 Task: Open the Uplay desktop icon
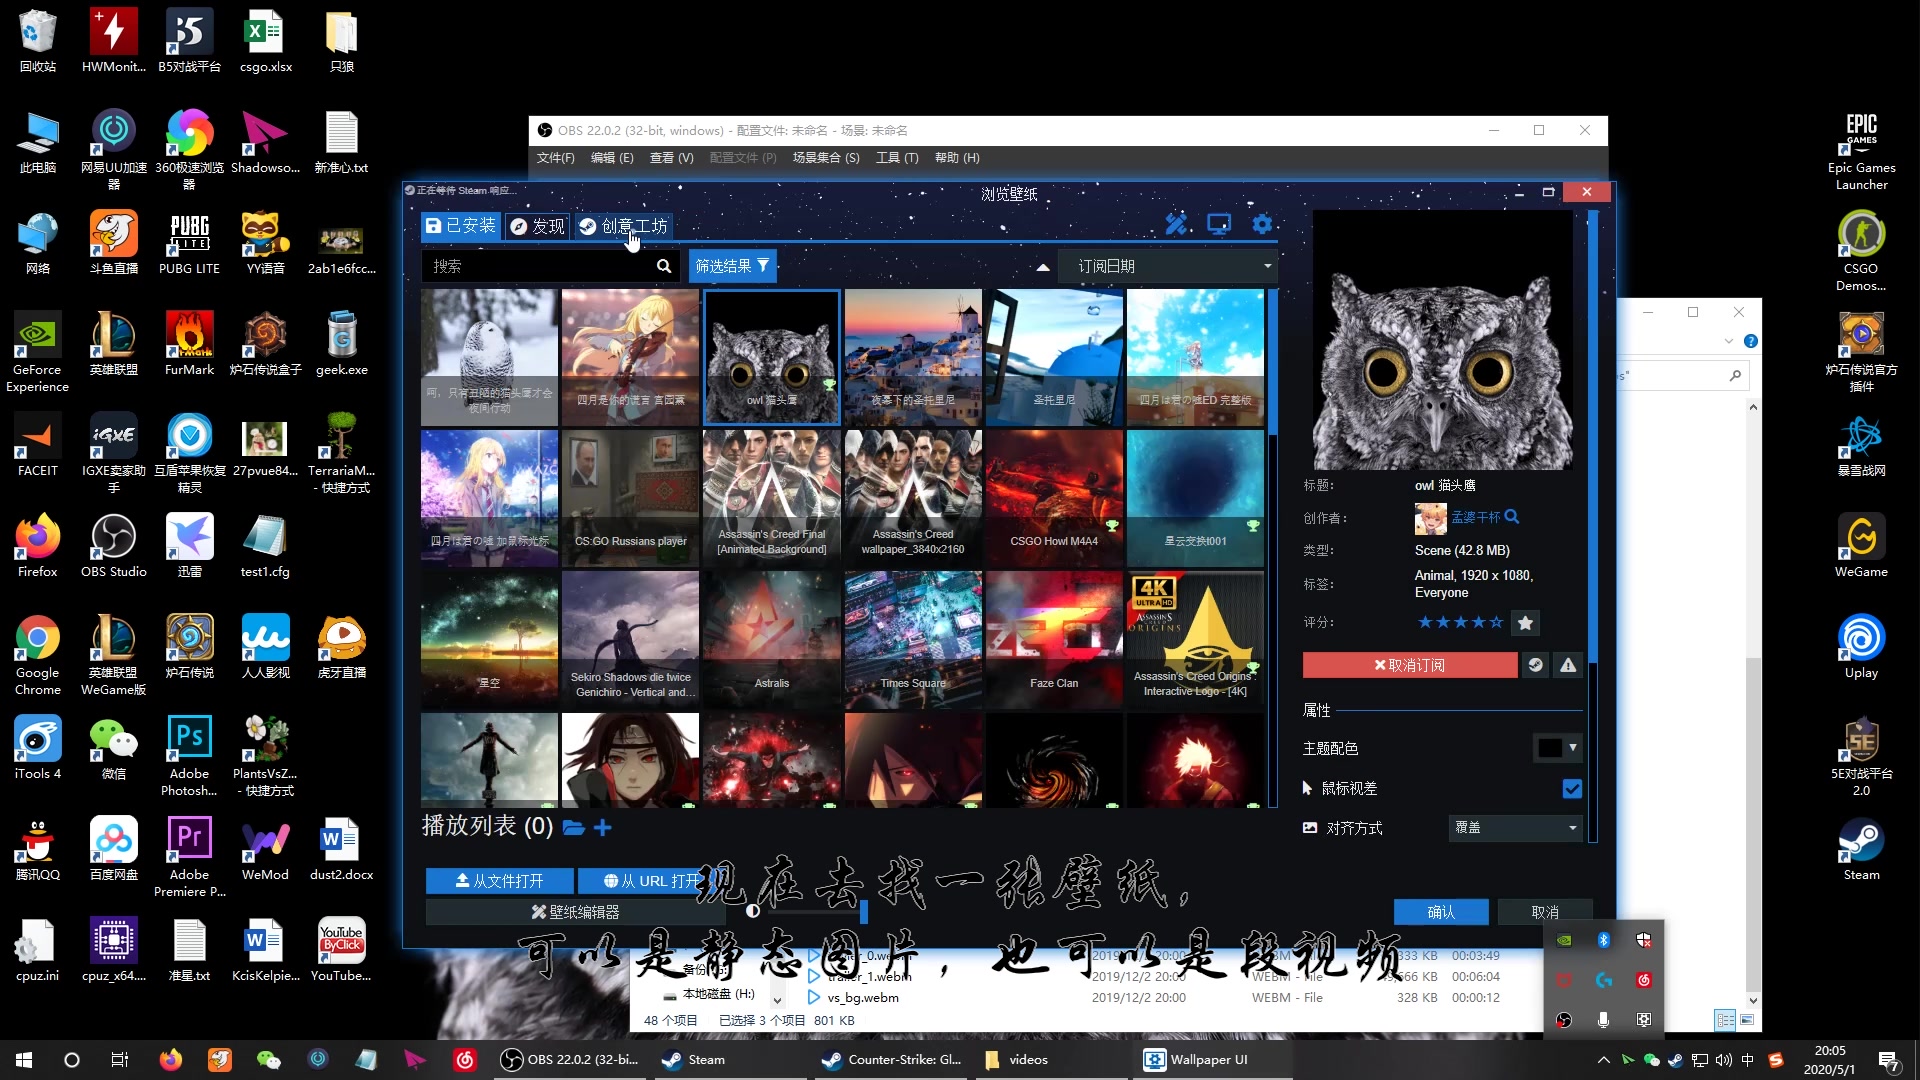(x=1861, y=648)
